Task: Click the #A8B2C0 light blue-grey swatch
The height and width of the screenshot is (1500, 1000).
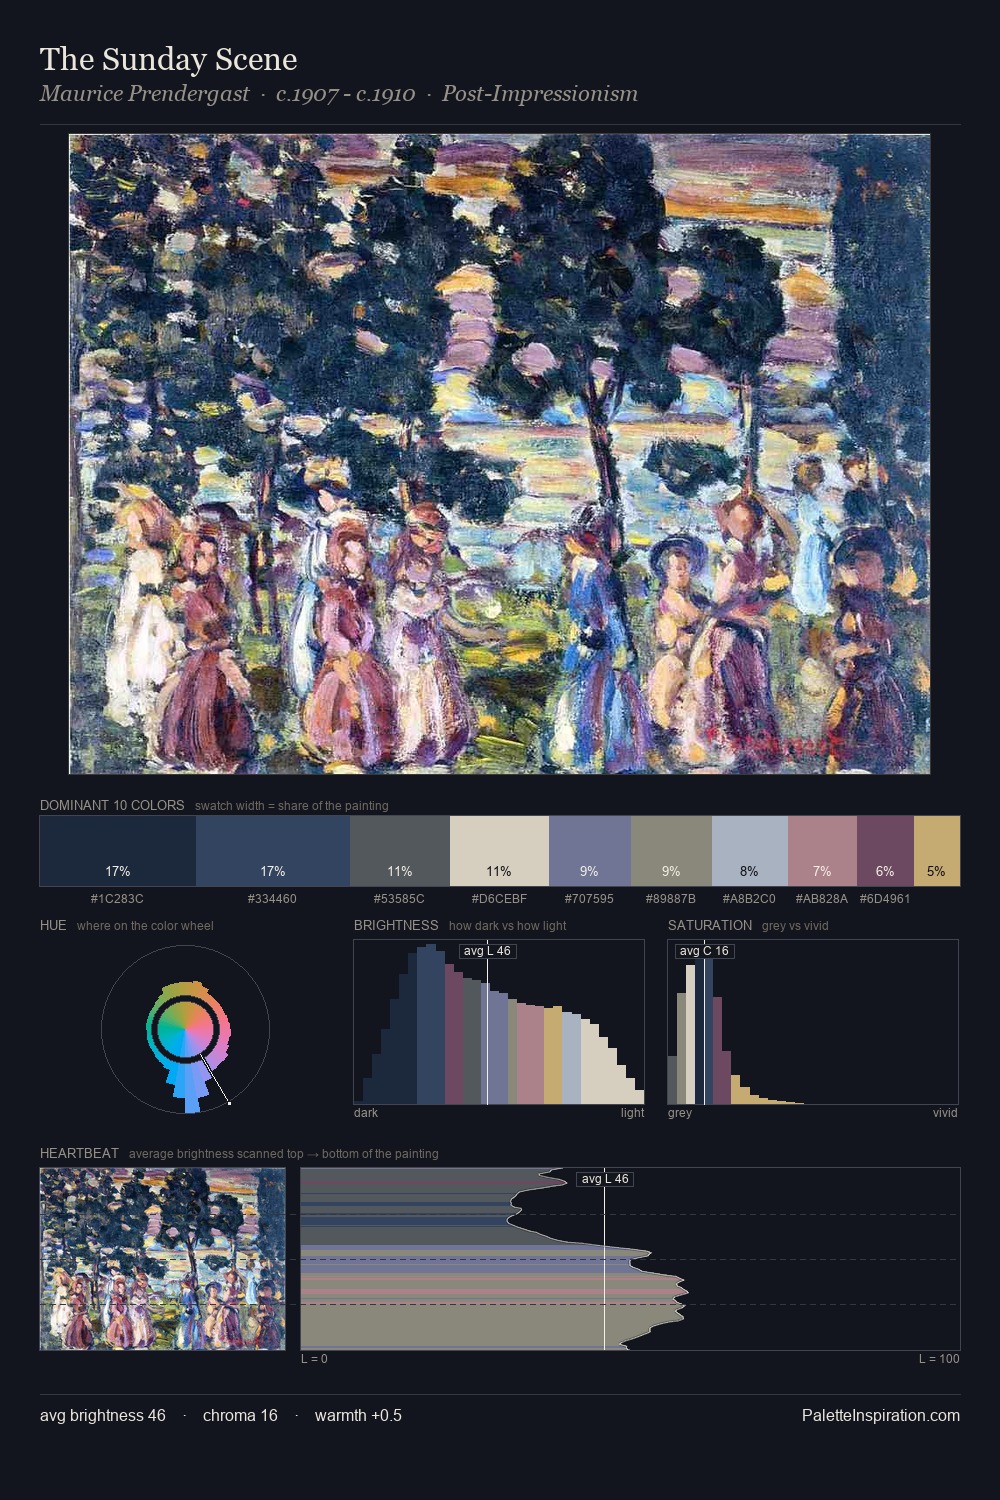Action: pyautogui.click(x=750, y=851)
